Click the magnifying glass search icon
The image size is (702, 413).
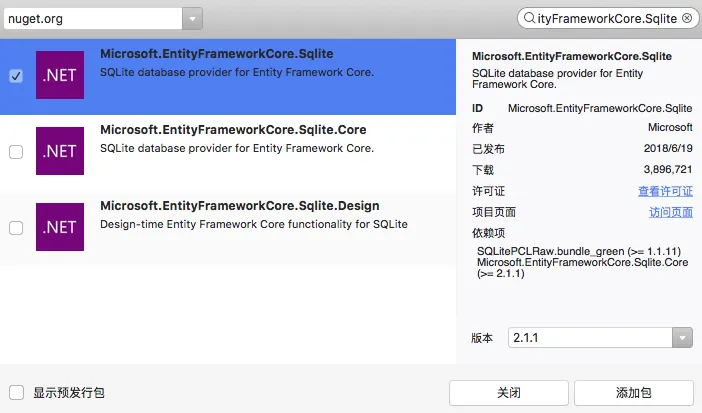(x=527, y=18)
